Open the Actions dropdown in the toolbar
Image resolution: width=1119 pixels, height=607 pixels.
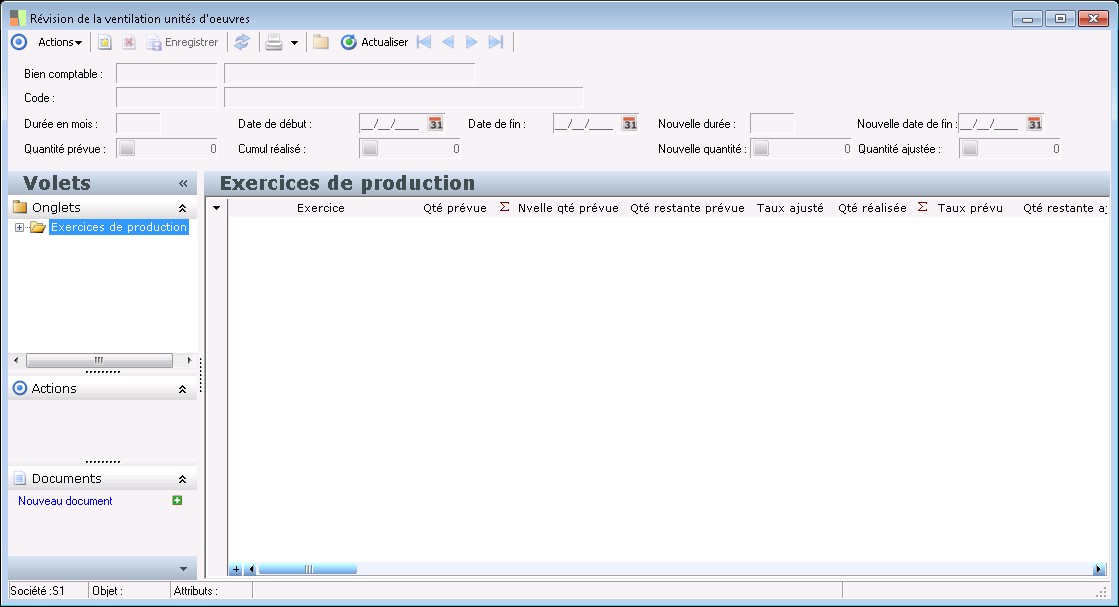(x=60, y=42)
